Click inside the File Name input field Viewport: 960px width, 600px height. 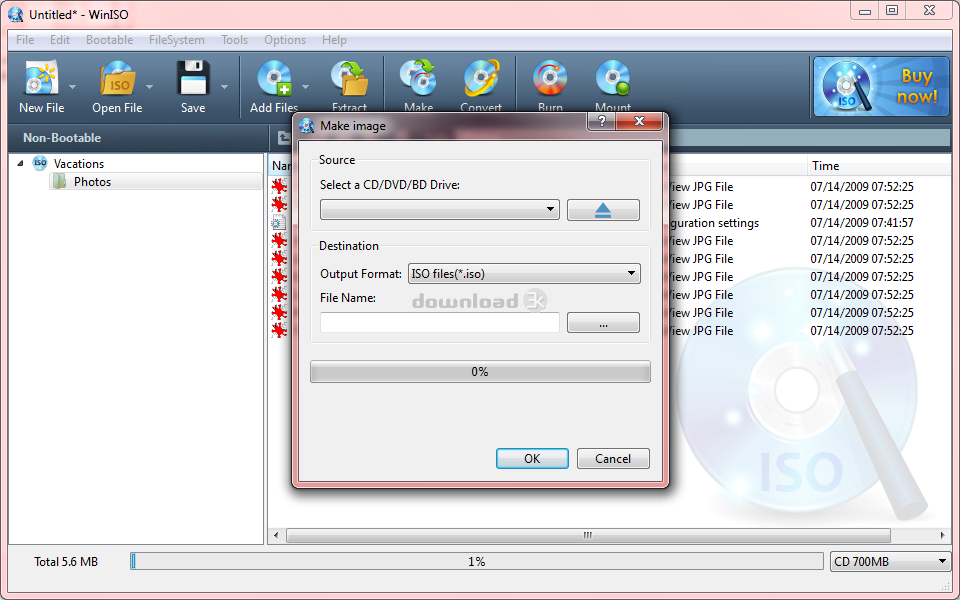(x=440, y=322)
